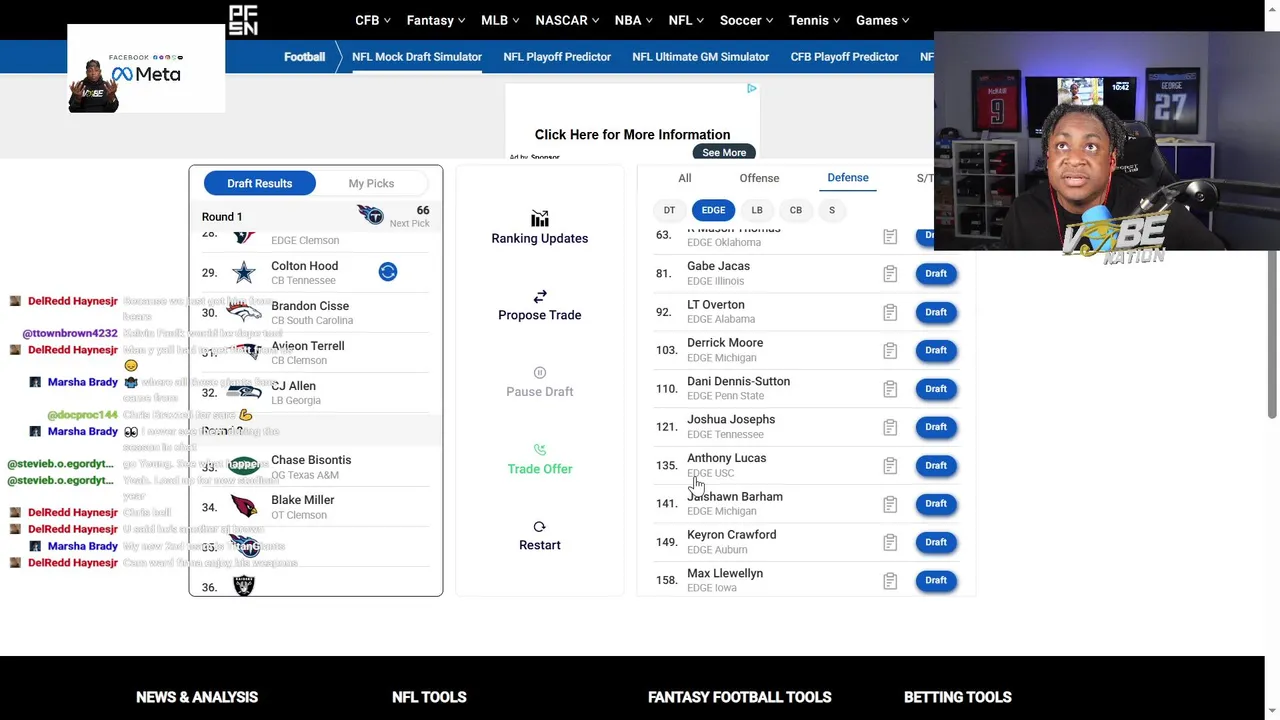The width and height of the screenshot is (1280, 720).
Task: Click the Cardinals logo at pick 34
Action: [x=244, y=506]
